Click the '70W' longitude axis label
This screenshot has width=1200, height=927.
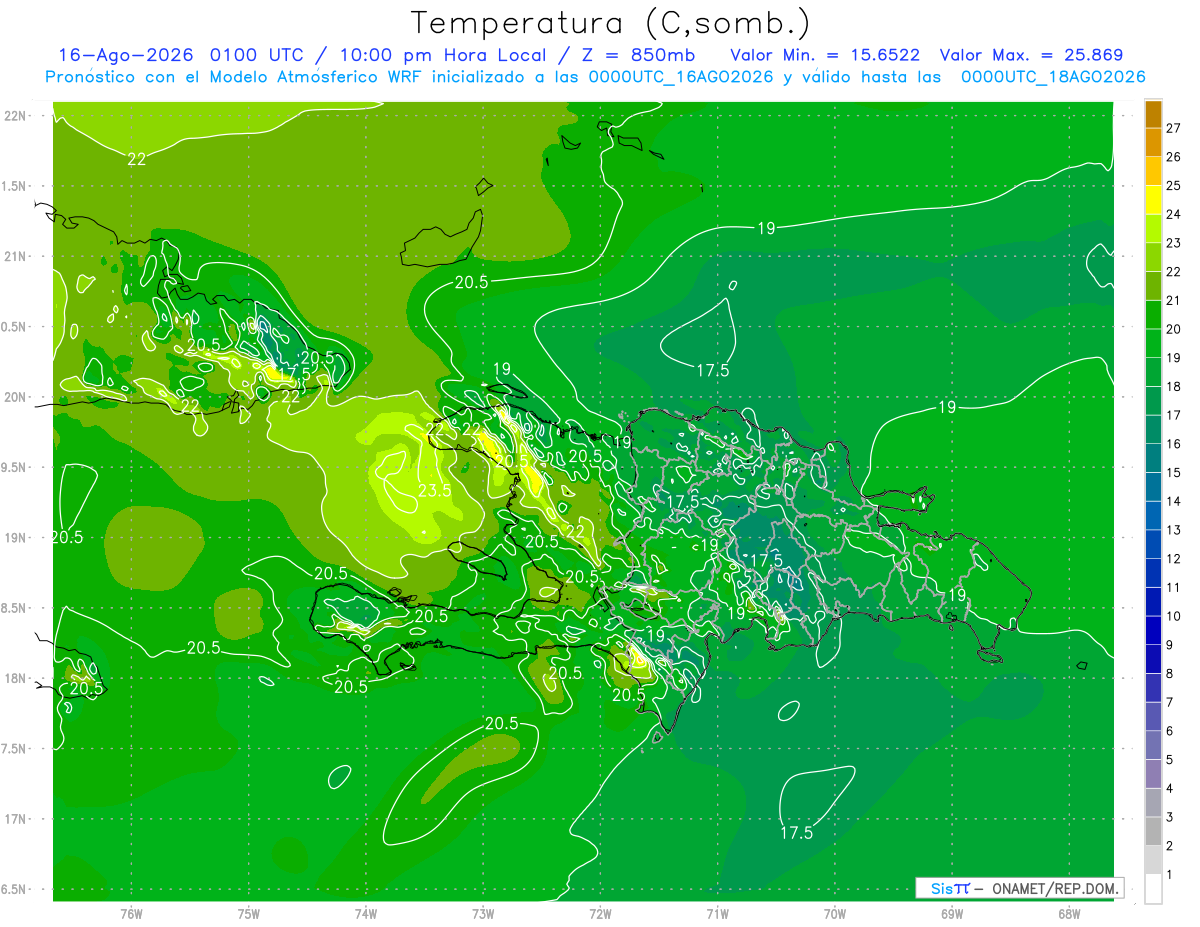click(835, 913)
